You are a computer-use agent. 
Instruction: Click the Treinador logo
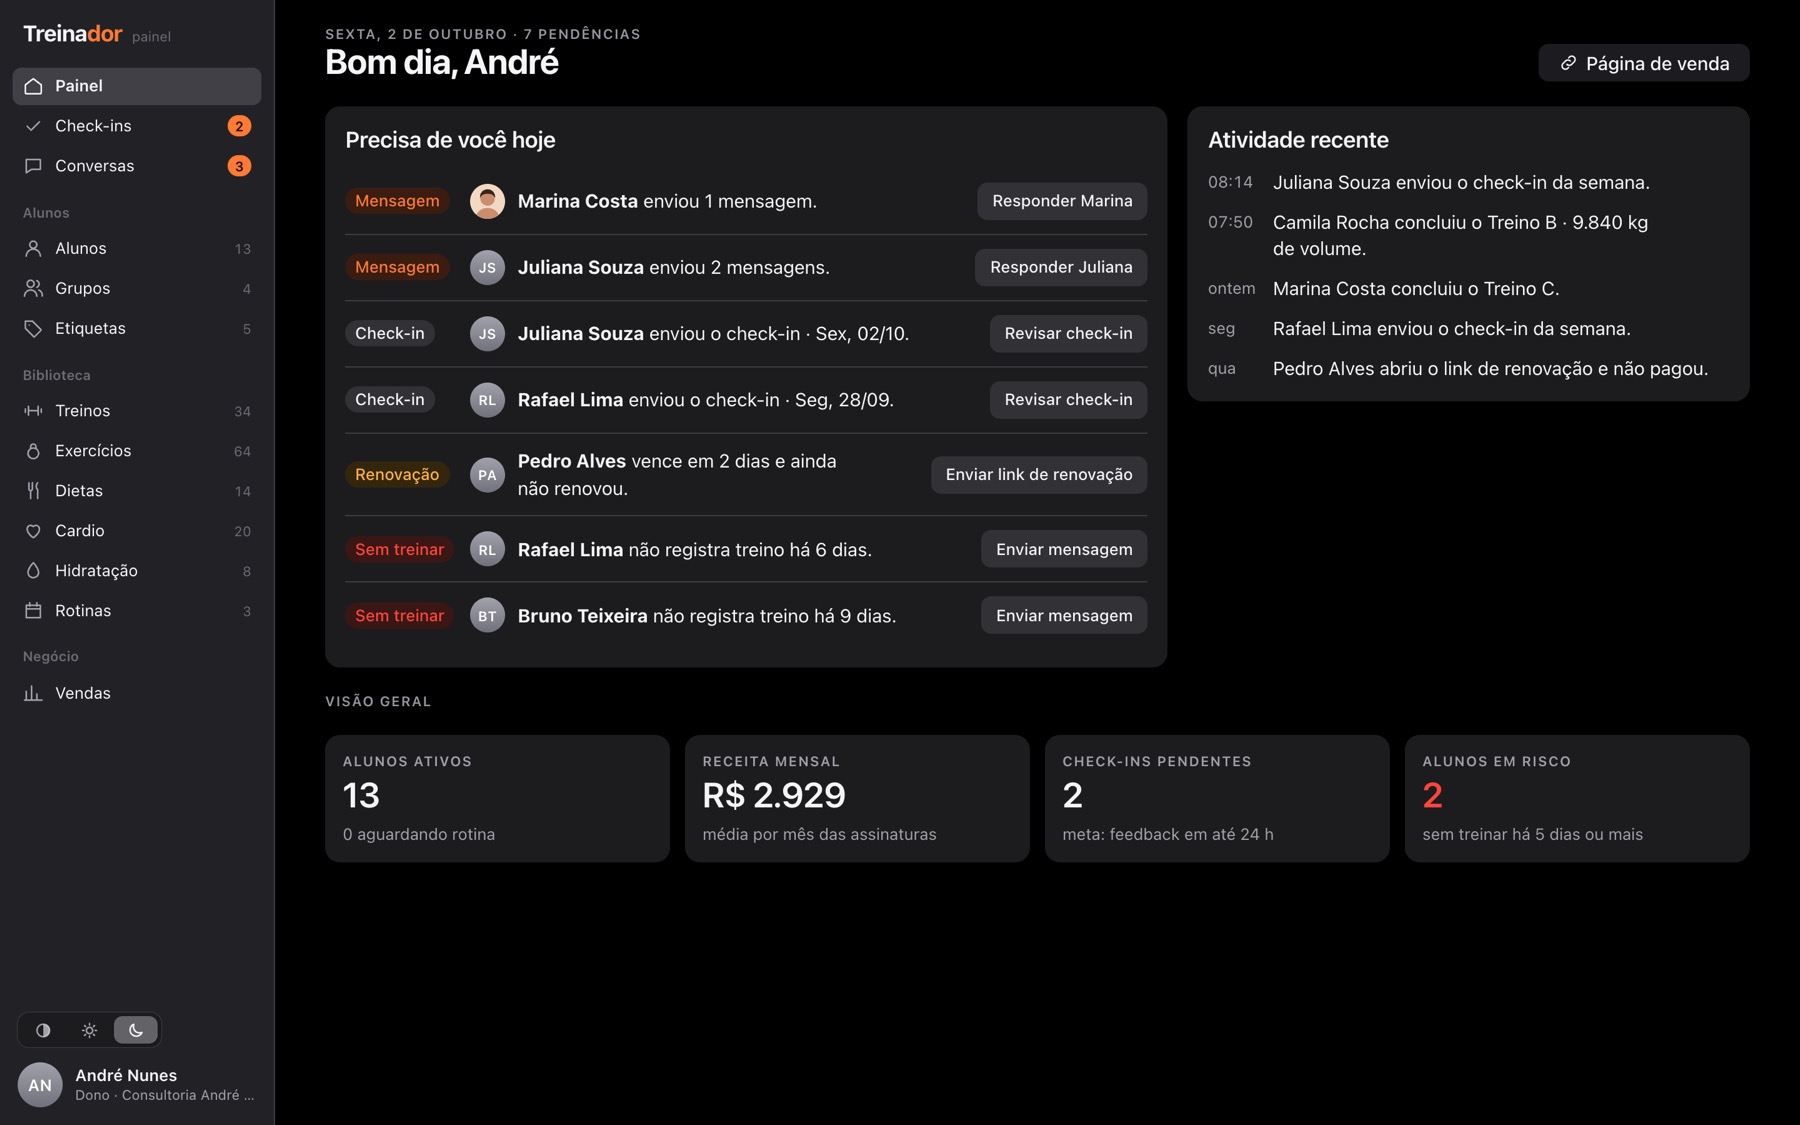click(73, 34)
